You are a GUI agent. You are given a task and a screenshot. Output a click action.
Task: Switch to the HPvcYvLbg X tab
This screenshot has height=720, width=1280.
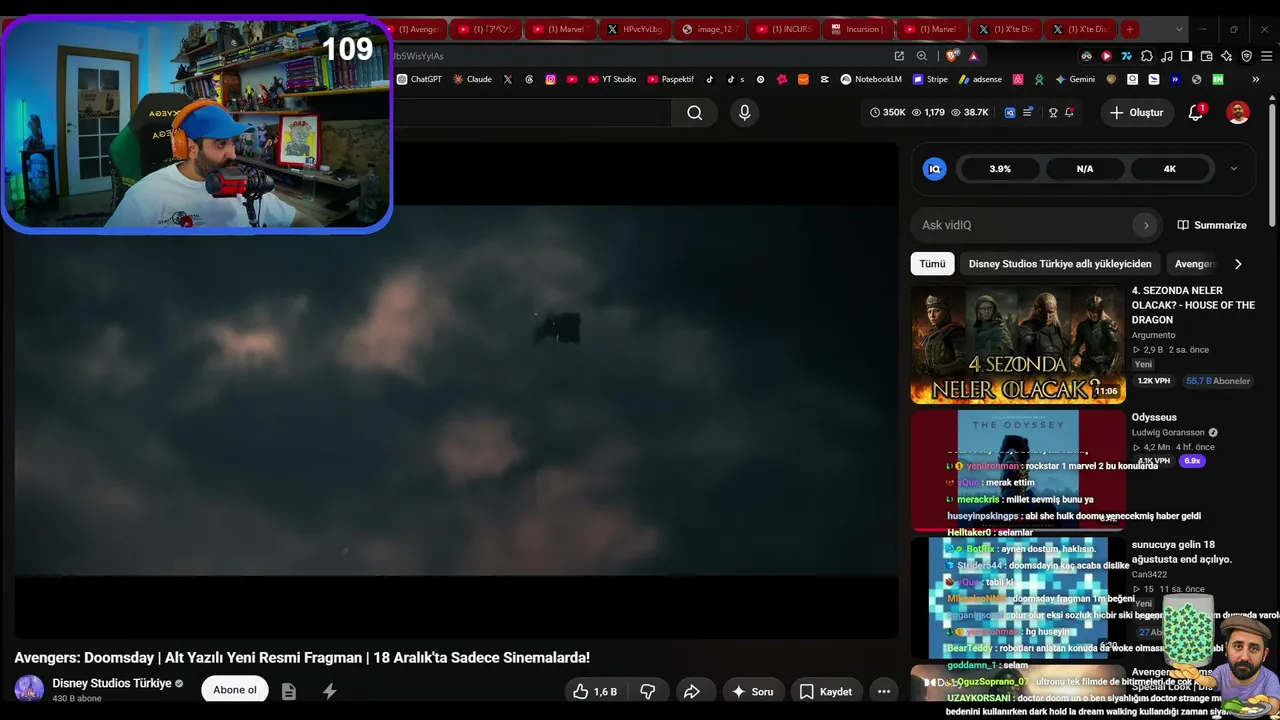click(634, 29)
